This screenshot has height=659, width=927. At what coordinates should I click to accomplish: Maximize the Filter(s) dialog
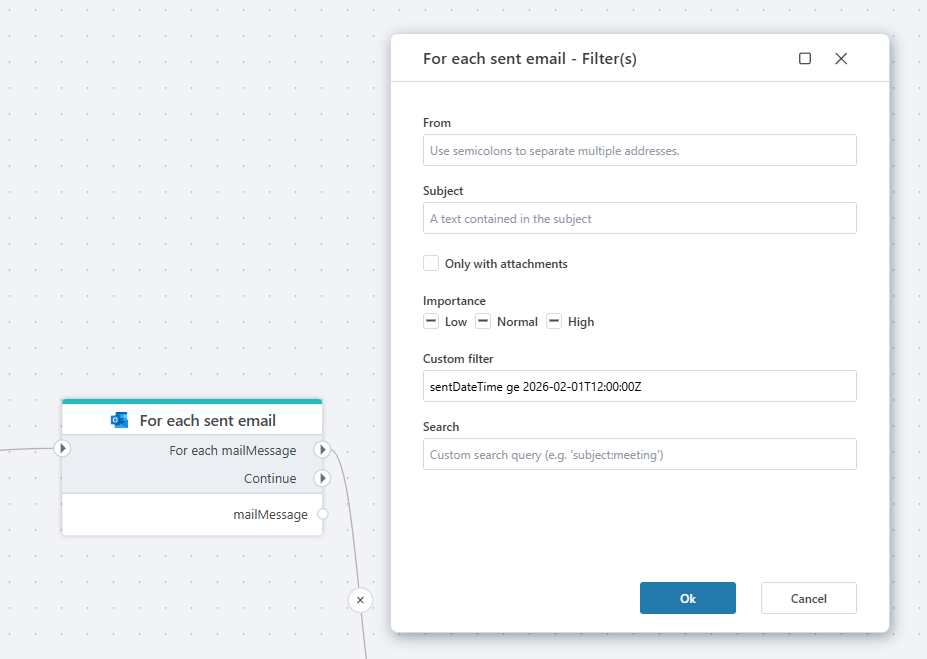[x=805, y=59]
